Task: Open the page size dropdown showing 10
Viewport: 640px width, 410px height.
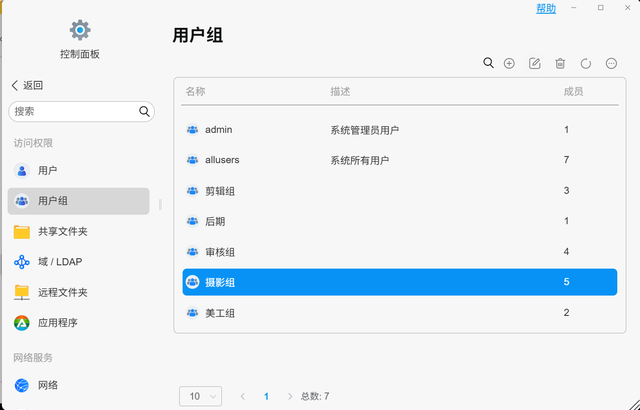Action: click(200, 396)
